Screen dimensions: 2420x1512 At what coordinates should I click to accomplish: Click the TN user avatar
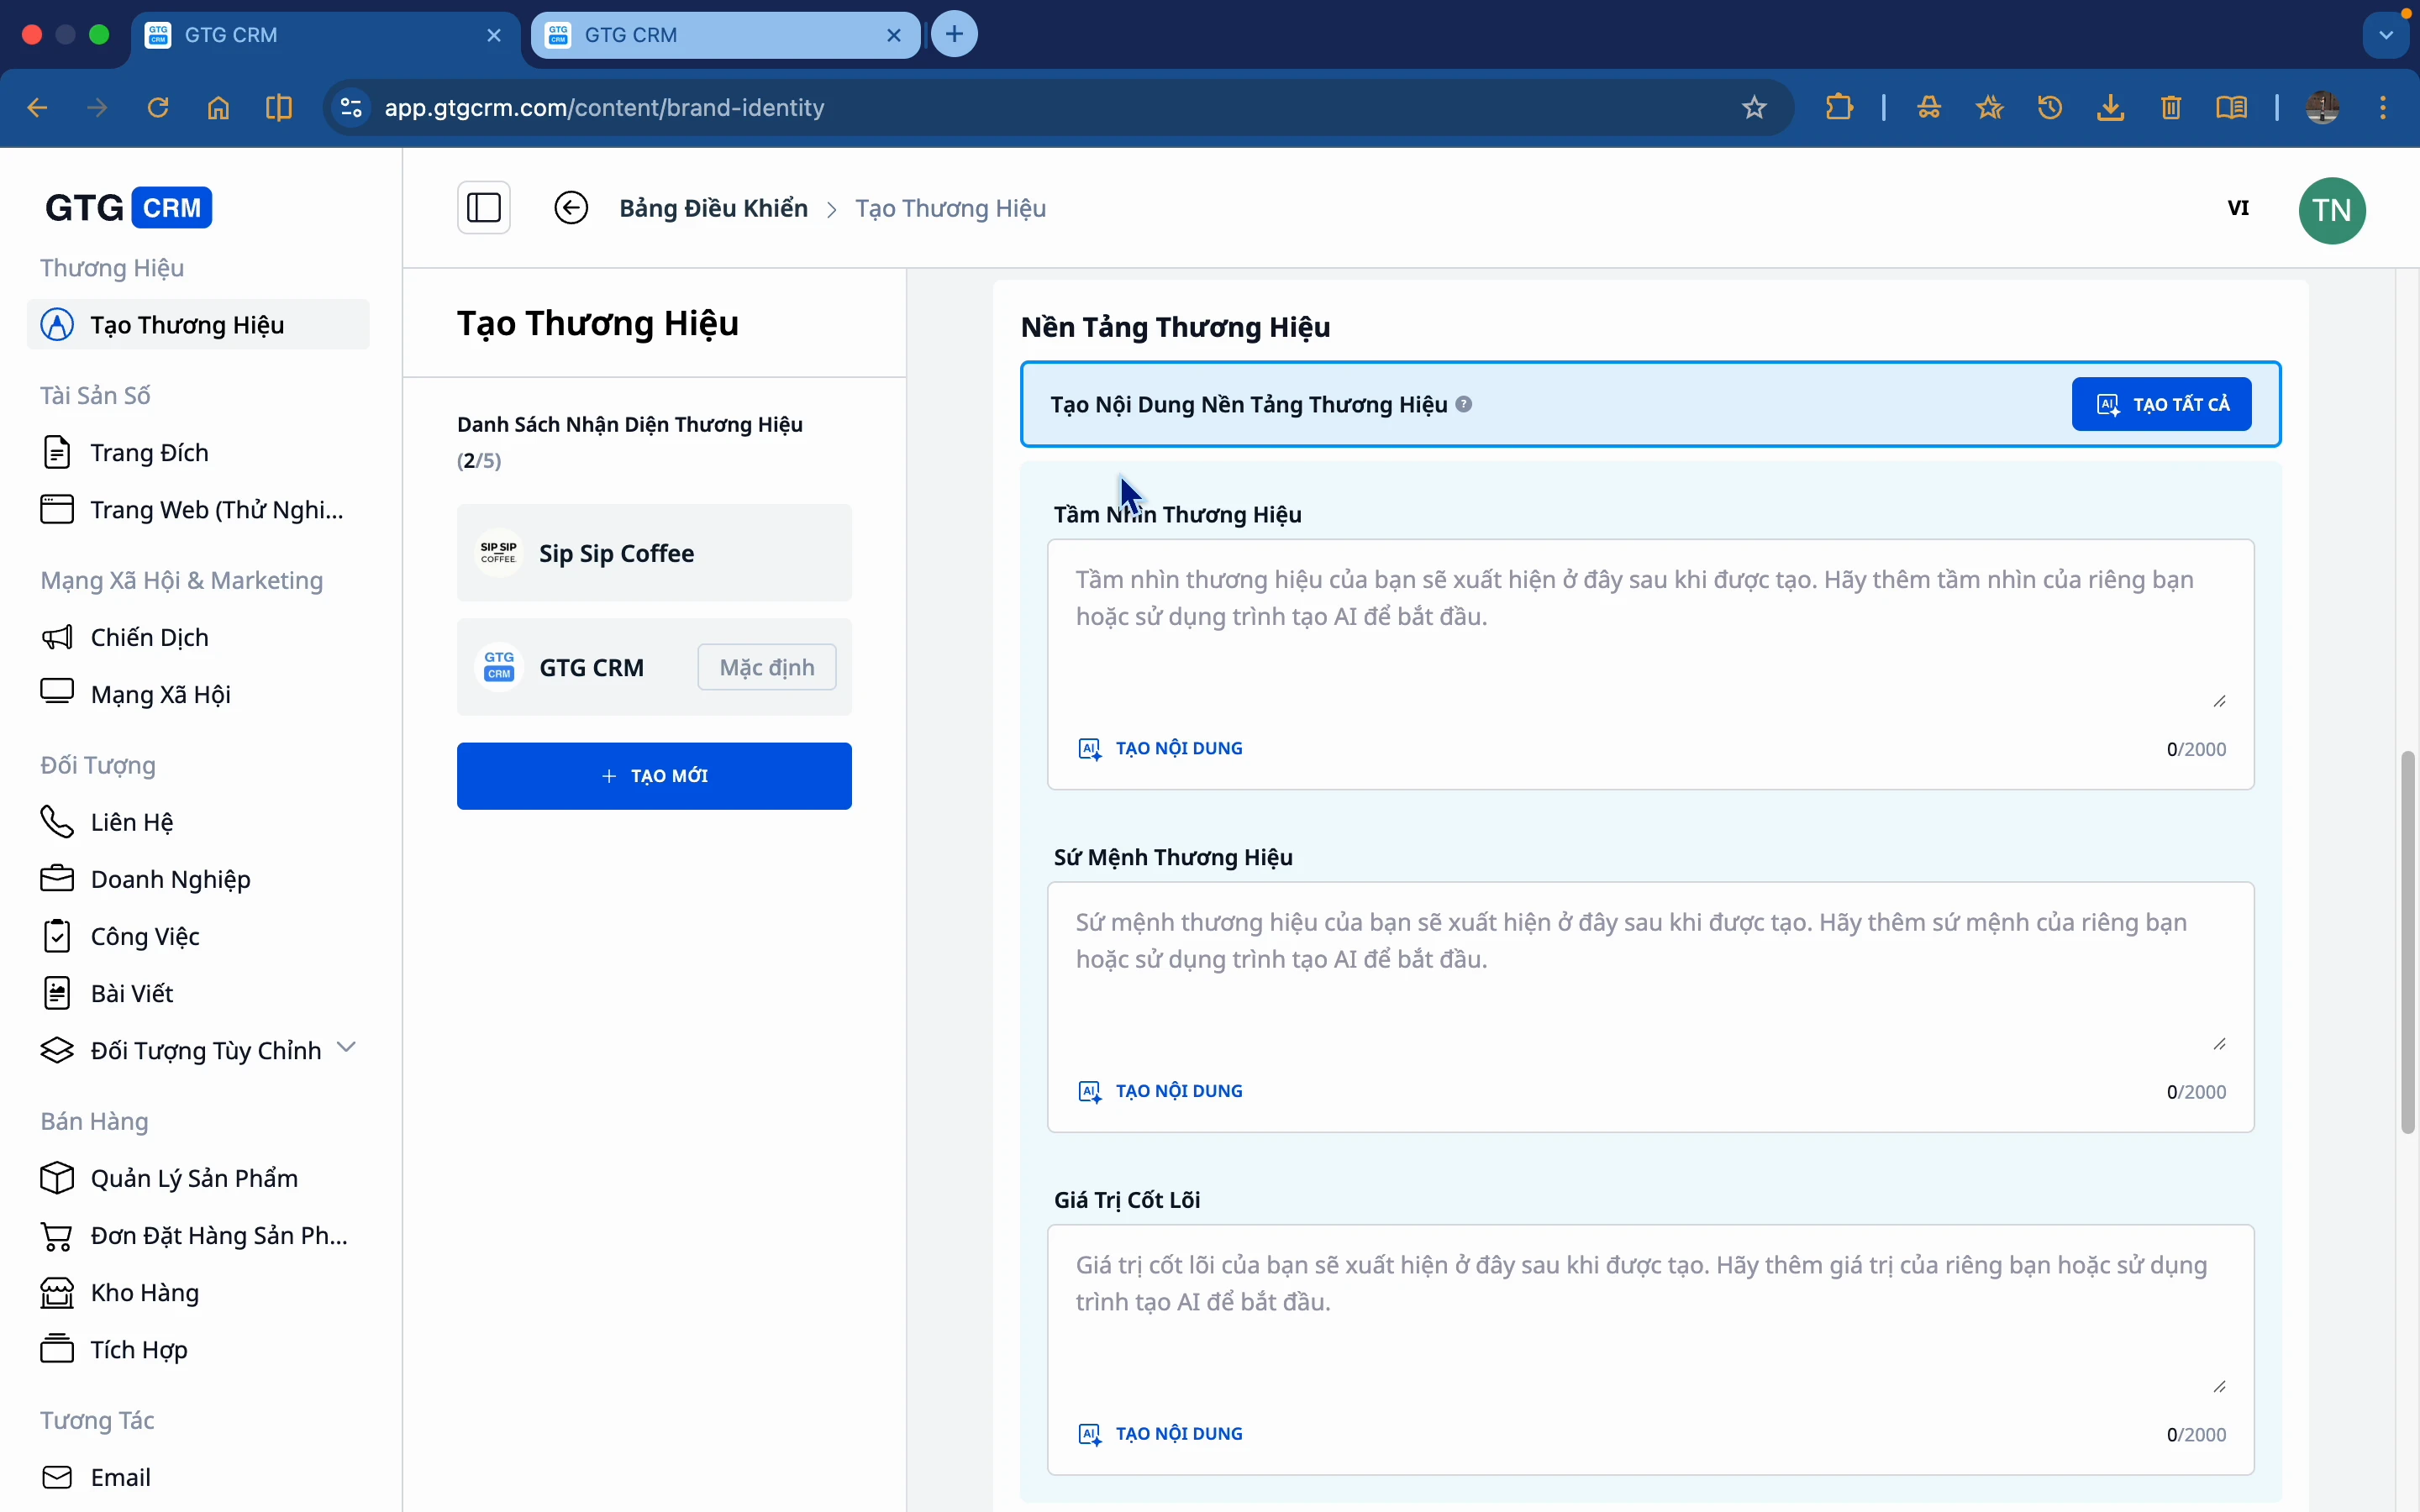[2331, 210]
